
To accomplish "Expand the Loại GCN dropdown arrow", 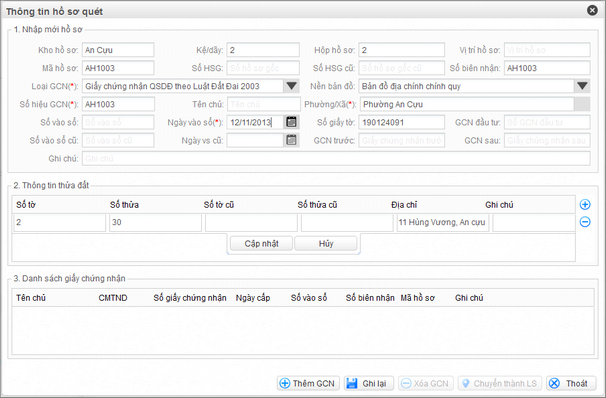I will pyautogui.click(x=291, y=86).
